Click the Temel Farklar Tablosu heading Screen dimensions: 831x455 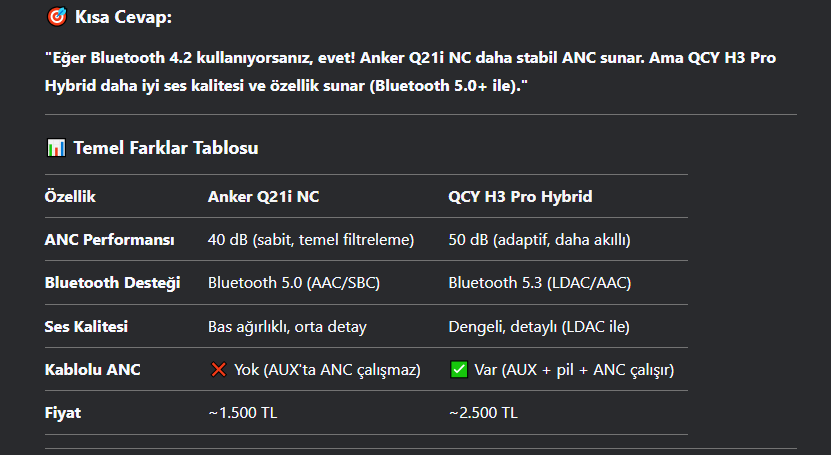point(166,149)
